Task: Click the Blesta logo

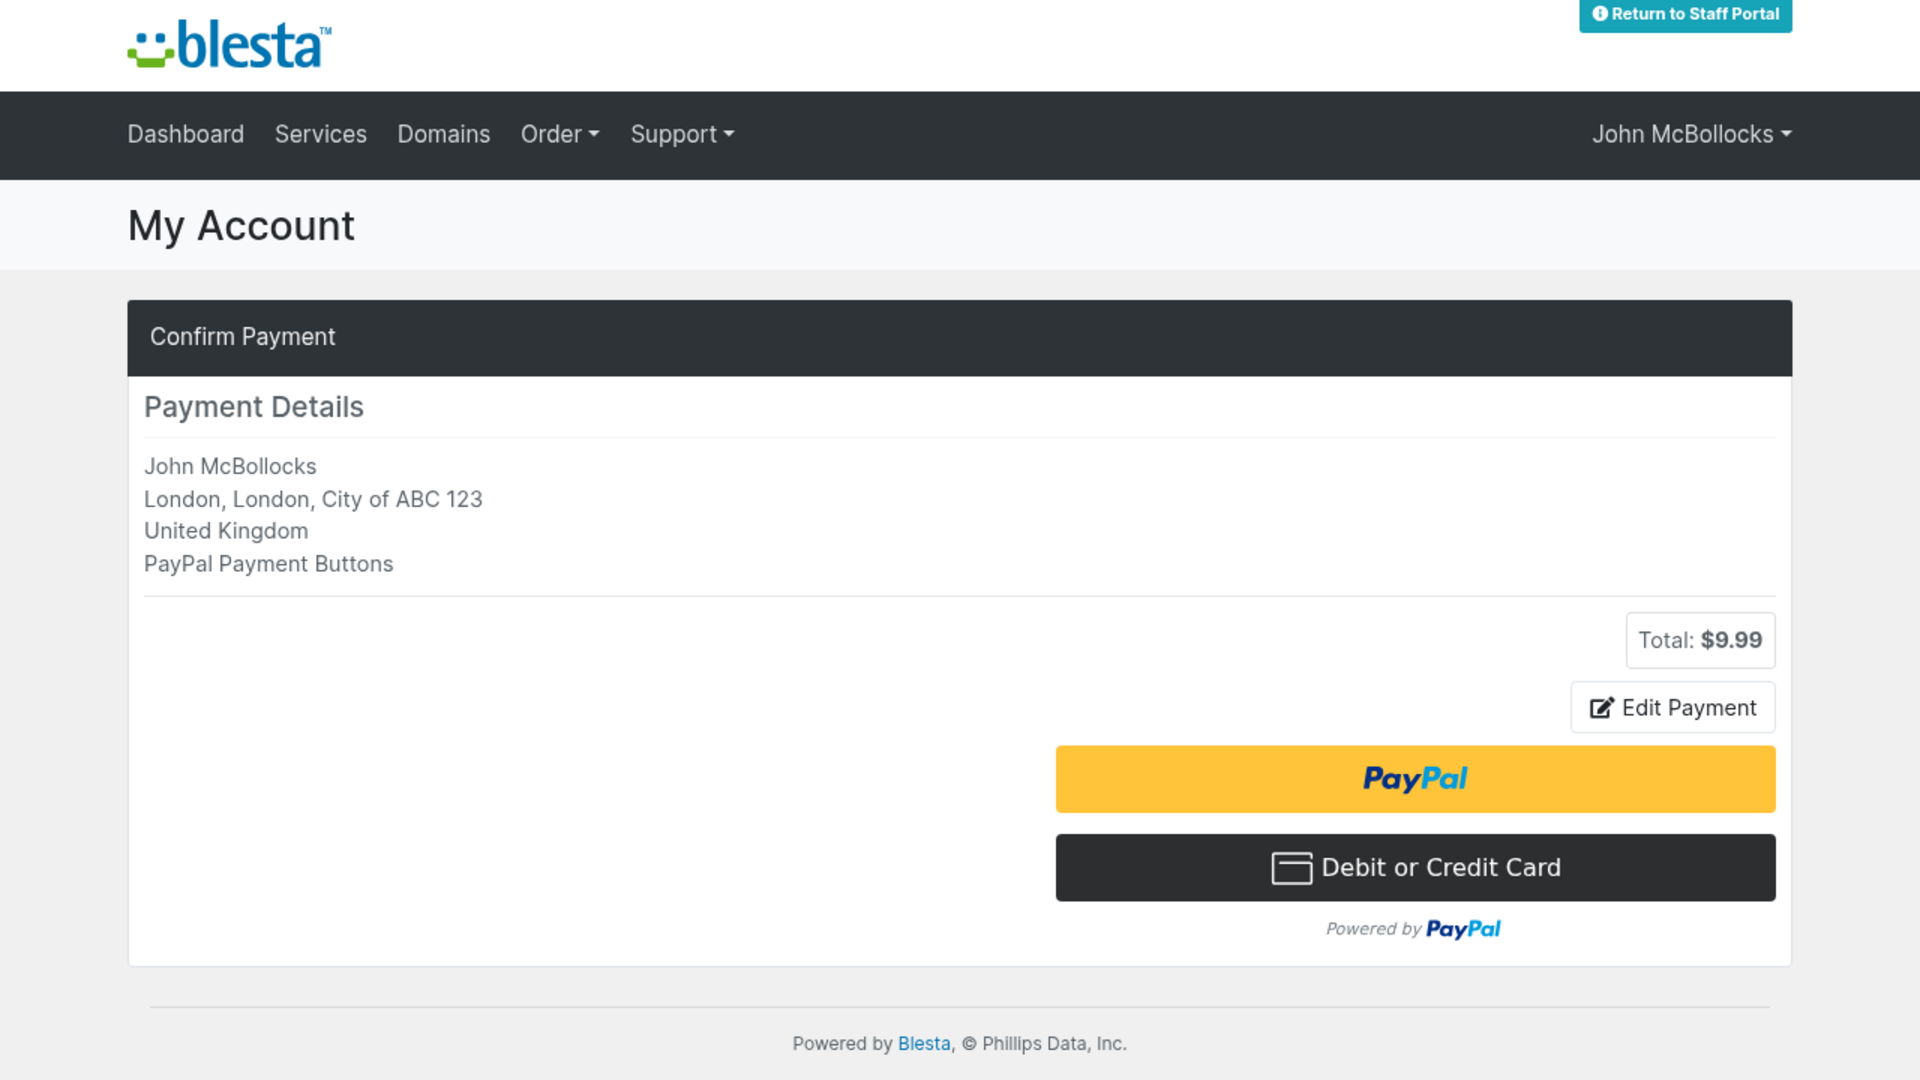Action: (x=229, y=44)
